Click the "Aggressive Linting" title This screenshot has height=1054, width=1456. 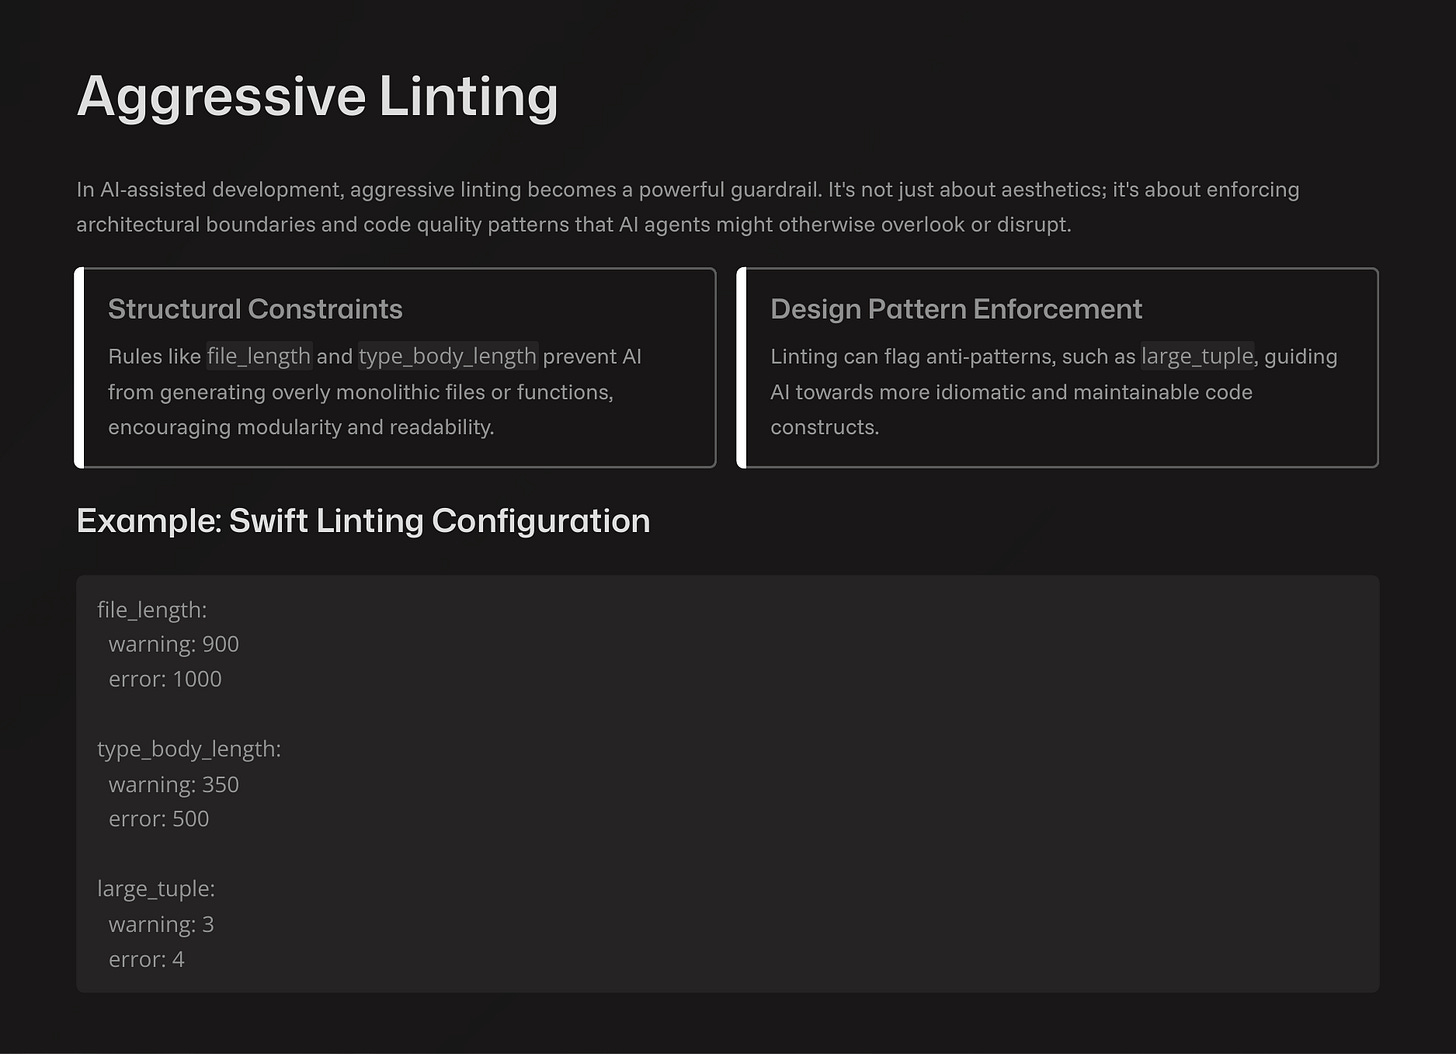coord(317,97)
